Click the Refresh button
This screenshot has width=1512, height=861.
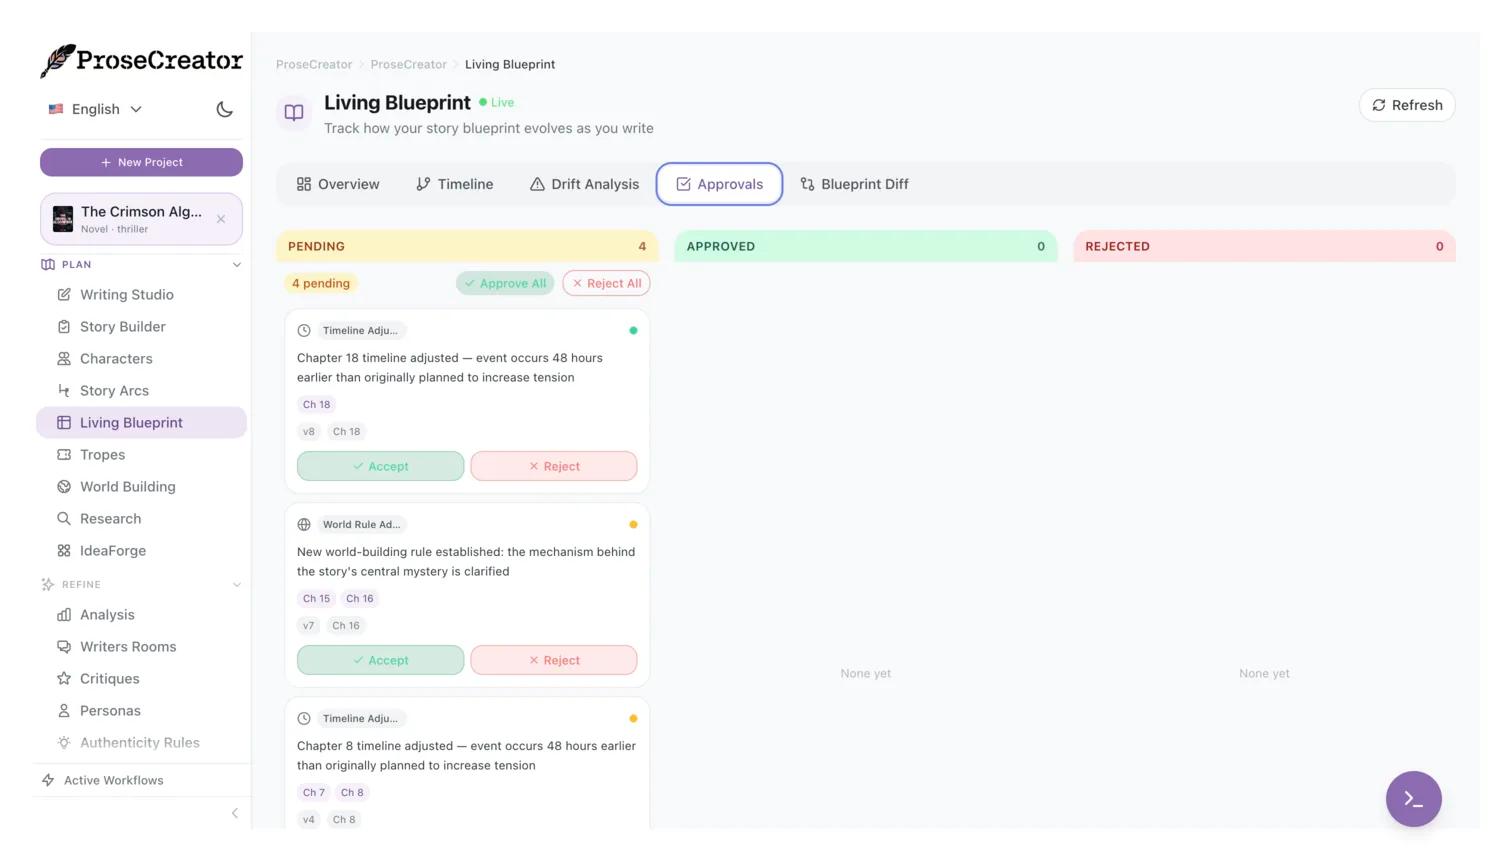point(1406,105)
